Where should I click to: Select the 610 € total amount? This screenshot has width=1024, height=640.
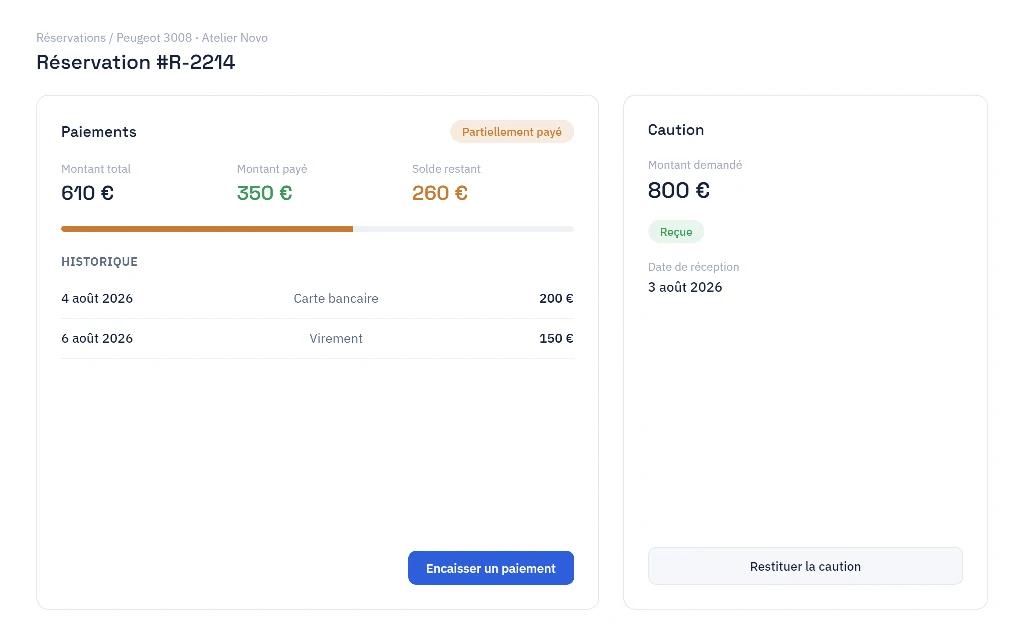coord(87,193)
